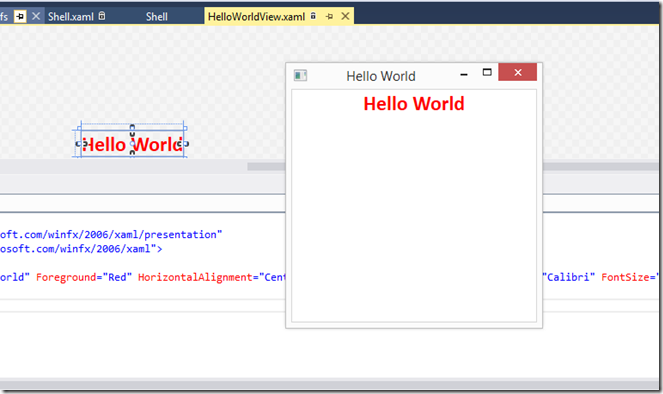Close the Hello World window
663x394 pixels.
click(x=518, y=72)
